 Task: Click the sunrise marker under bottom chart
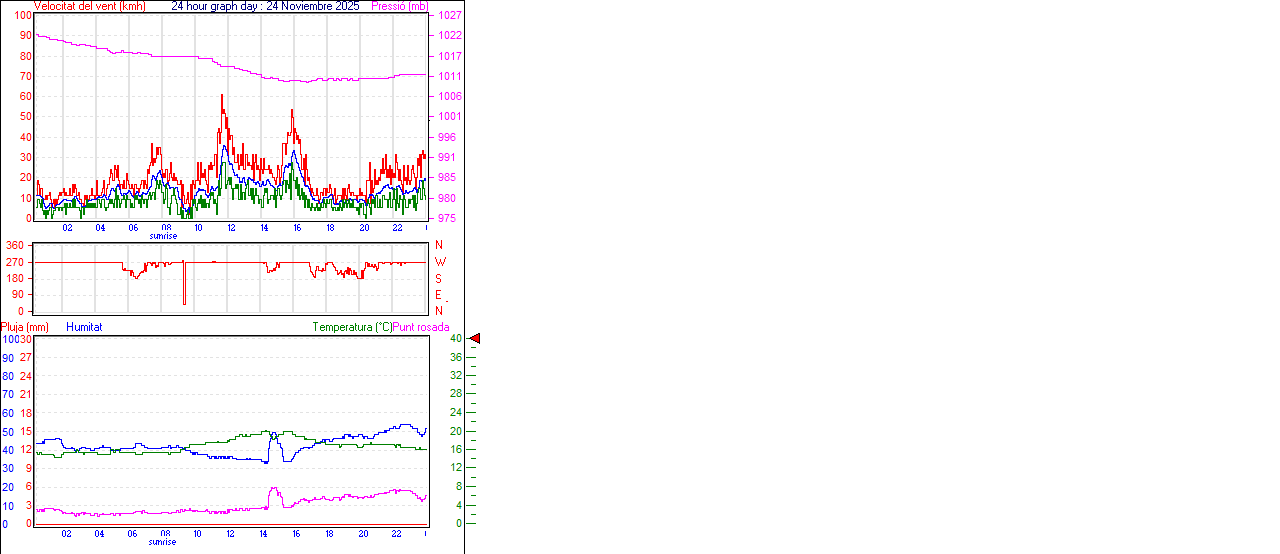(x=163, y=541)
